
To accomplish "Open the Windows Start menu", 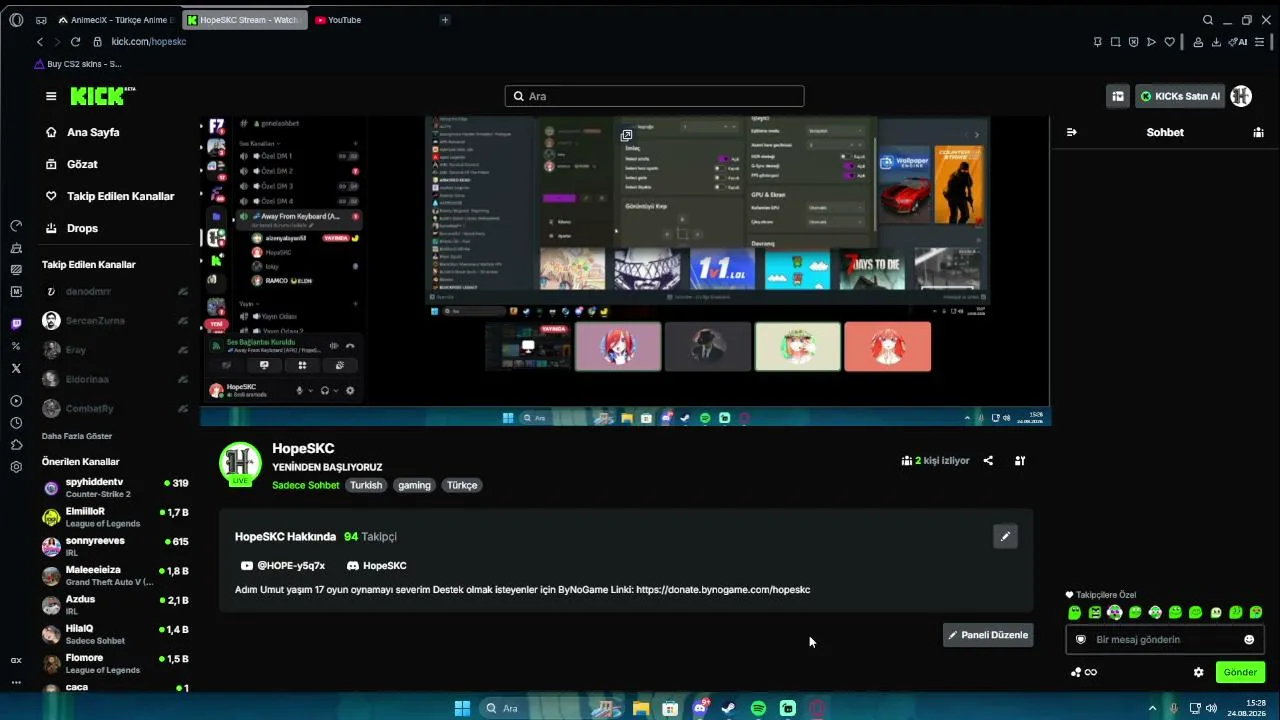I will (x=462, y=708).
